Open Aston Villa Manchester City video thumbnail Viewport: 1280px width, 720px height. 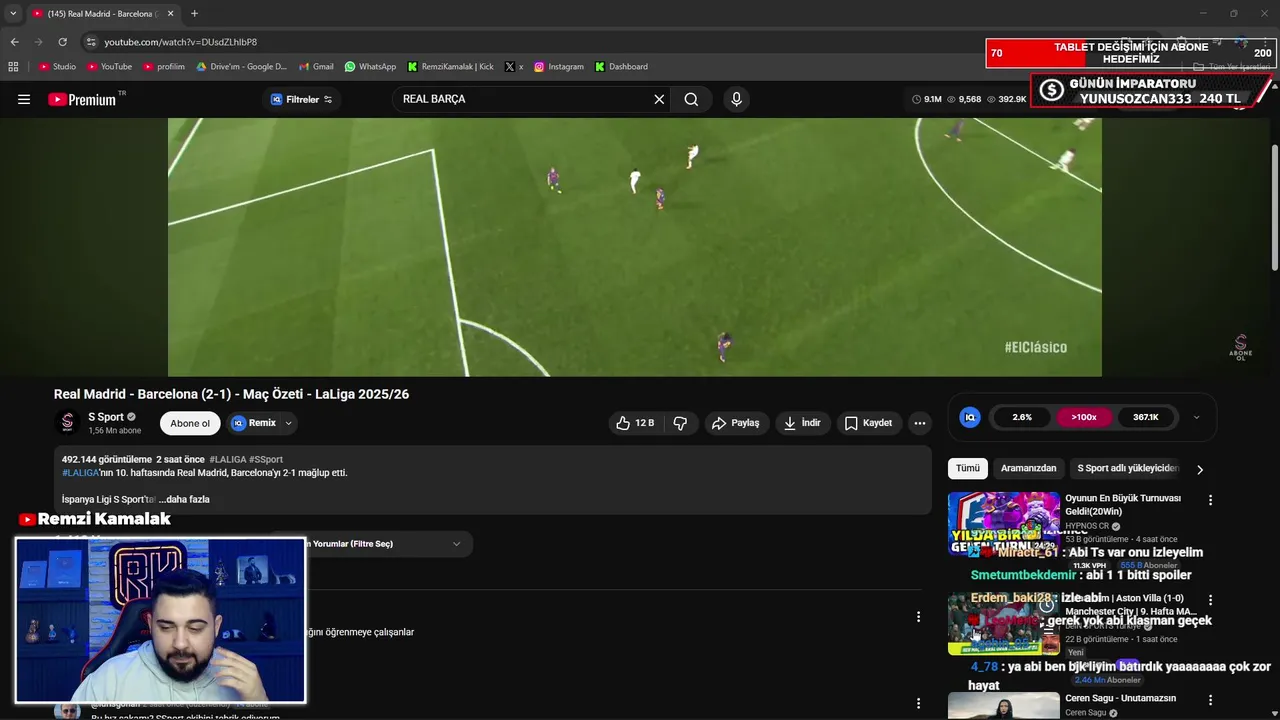point(1004,623)
